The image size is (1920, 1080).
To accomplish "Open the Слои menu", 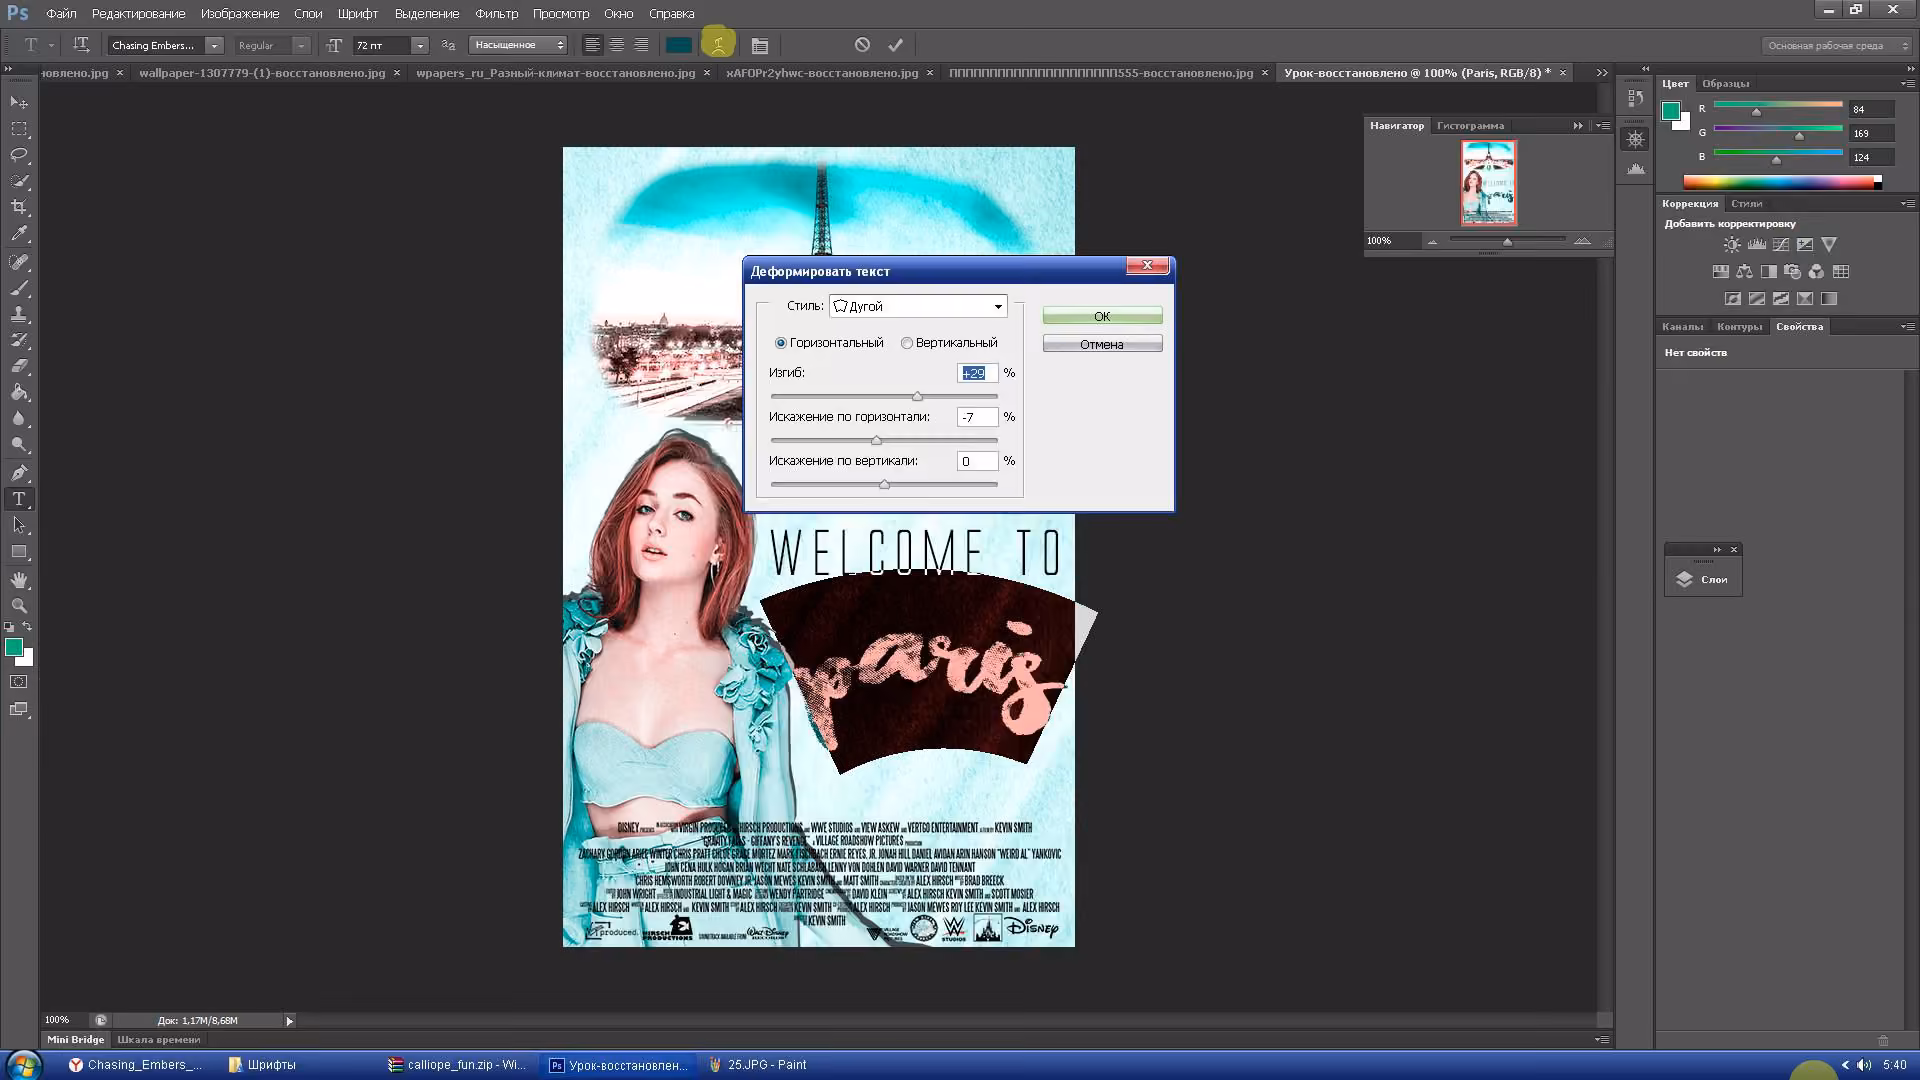I will tap(308, 14).
